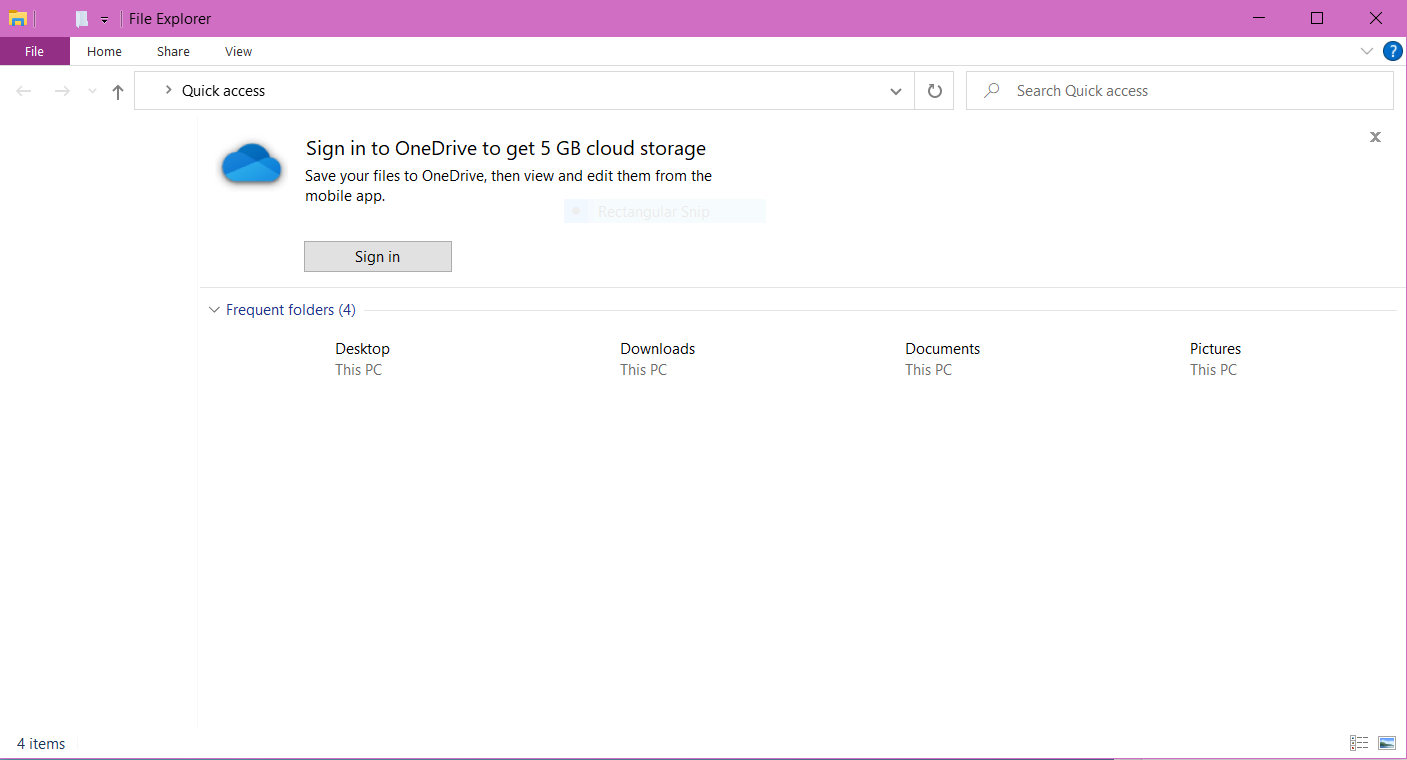The width and height of the screenshot is (1407, 760).
Task: Click the OneDrive Sign in button
Action: [x=378, y=257]
